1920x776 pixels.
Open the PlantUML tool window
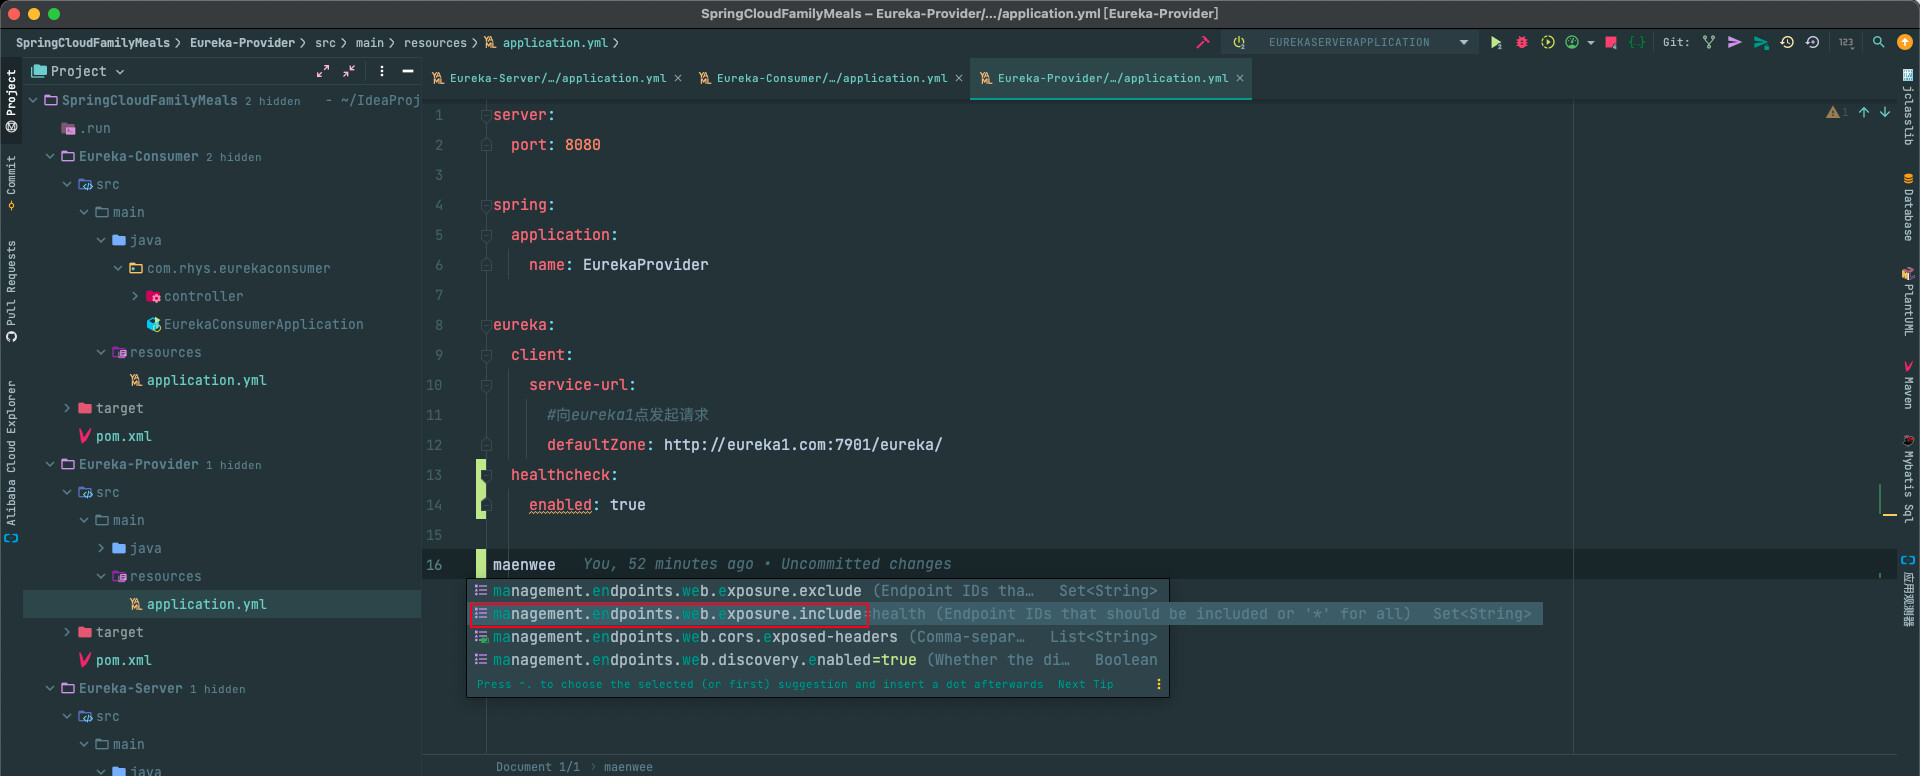coord(1908,300)
